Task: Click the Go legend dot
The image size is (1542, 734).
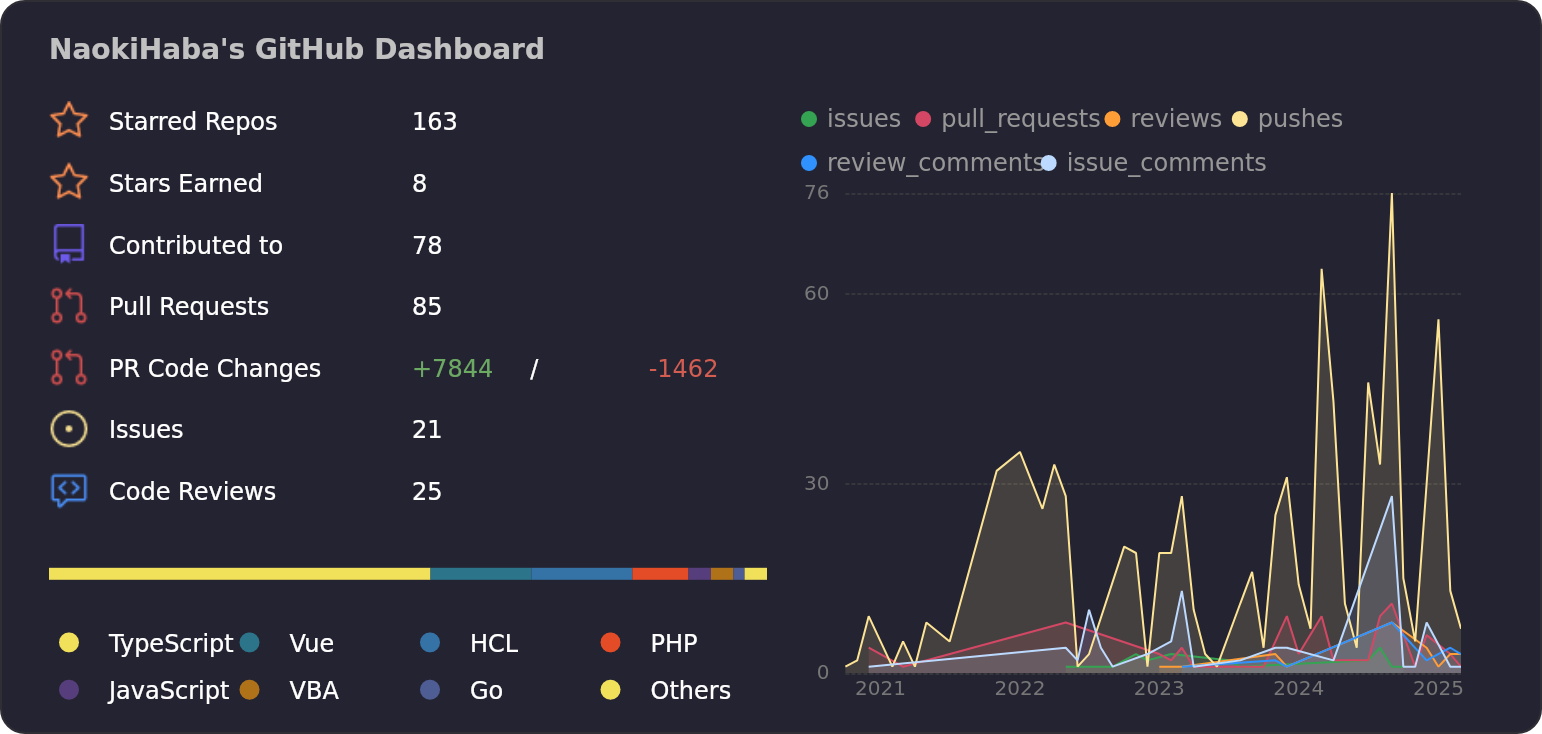Action: coord(430,689)
